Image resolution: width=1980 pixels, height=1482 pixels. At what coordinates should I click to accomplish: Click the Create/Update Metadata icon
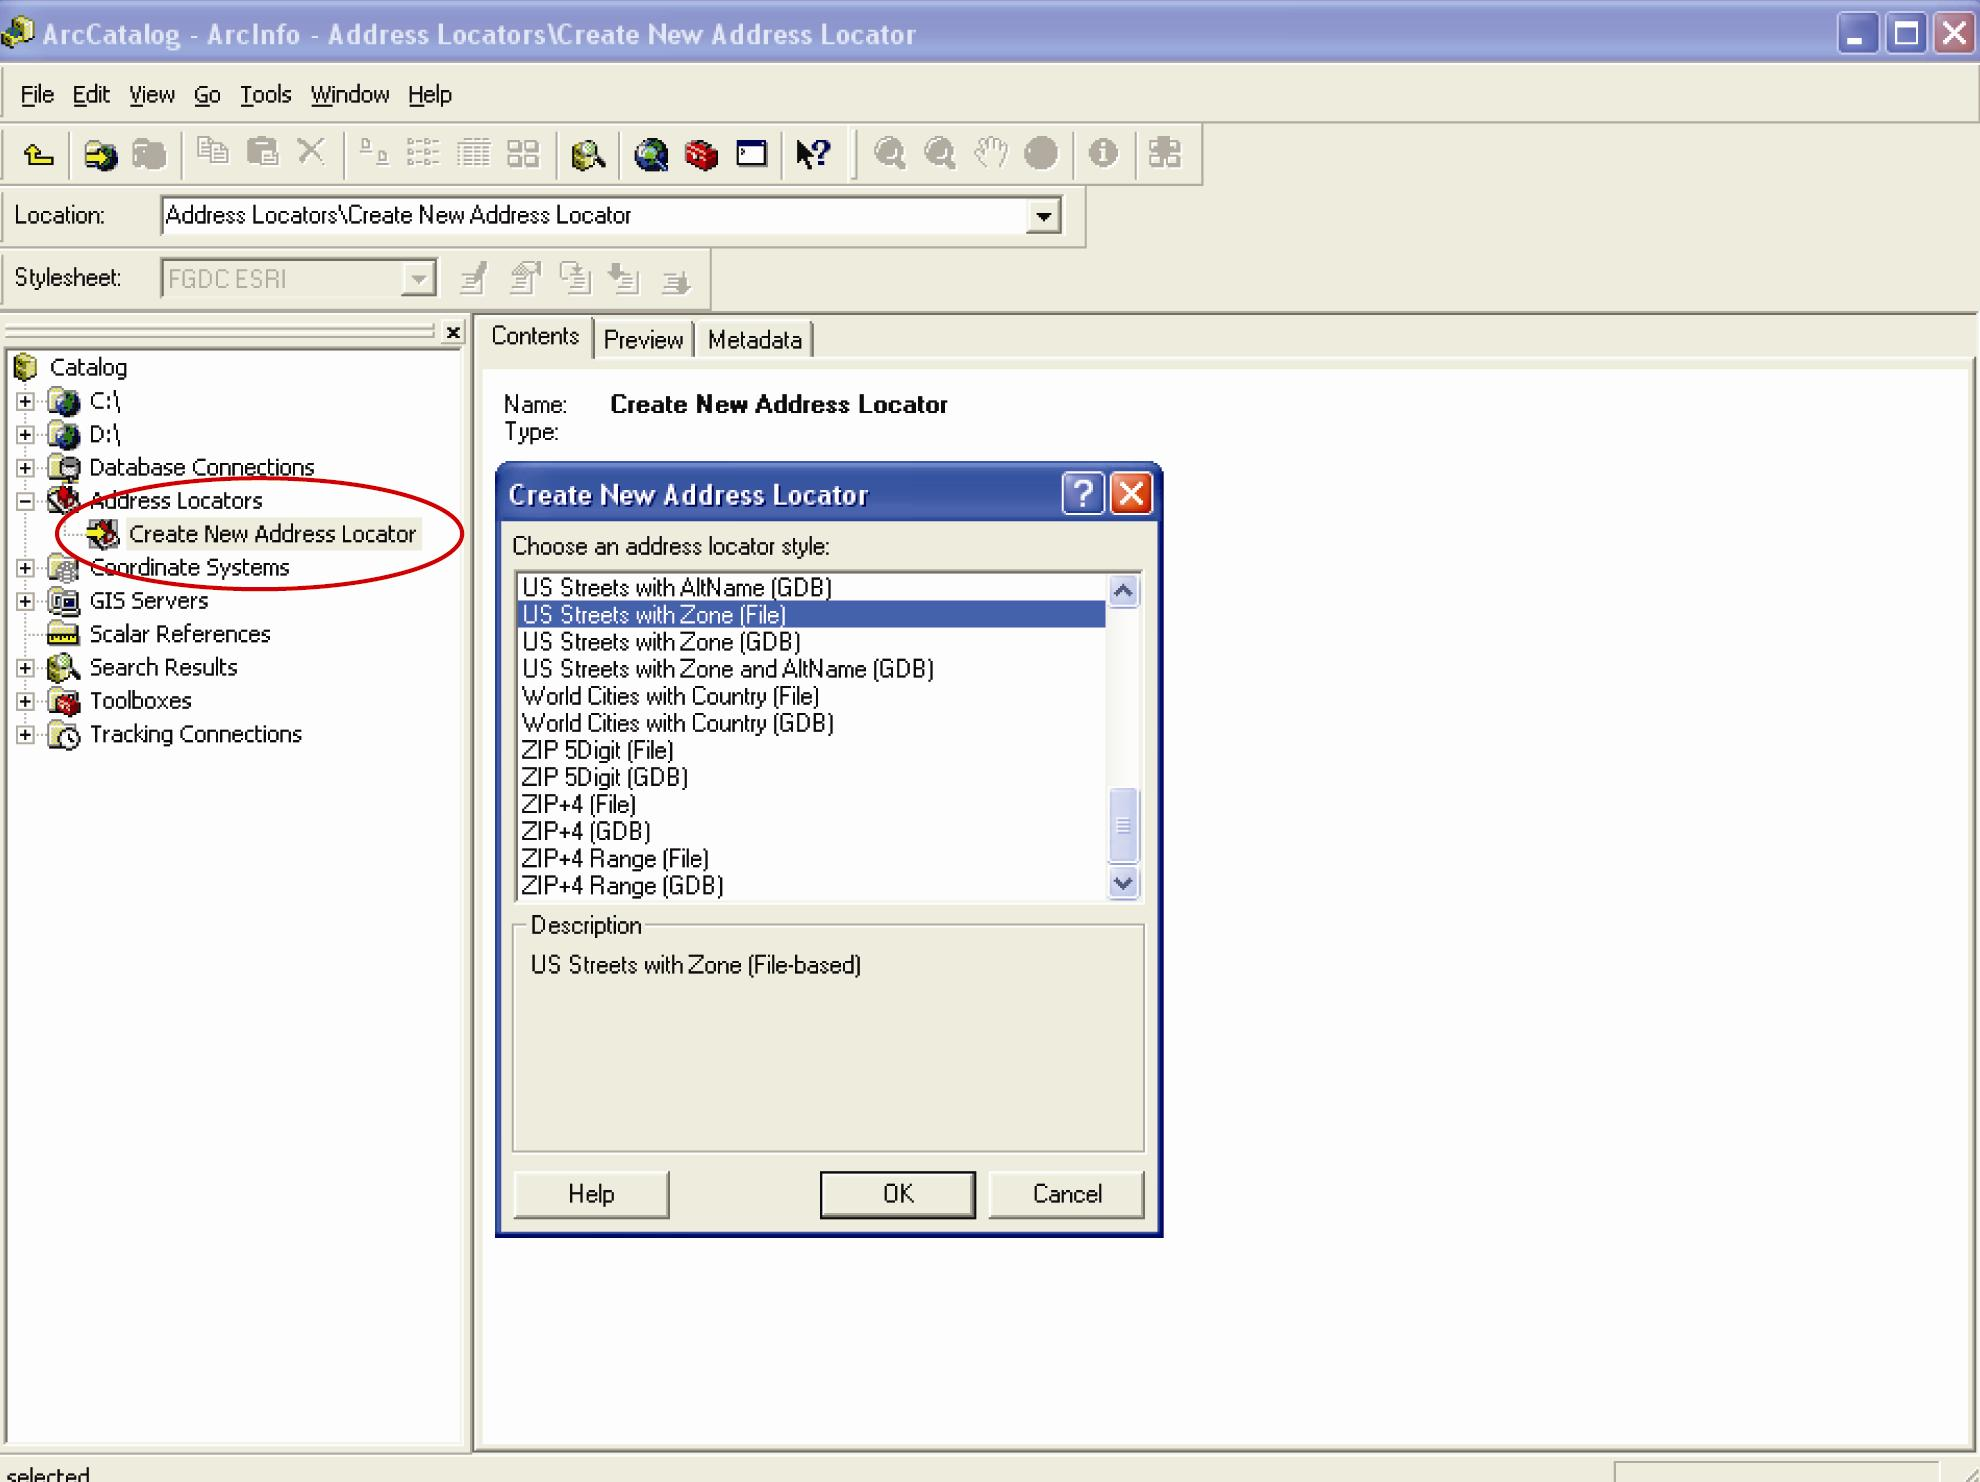point(575,279)
